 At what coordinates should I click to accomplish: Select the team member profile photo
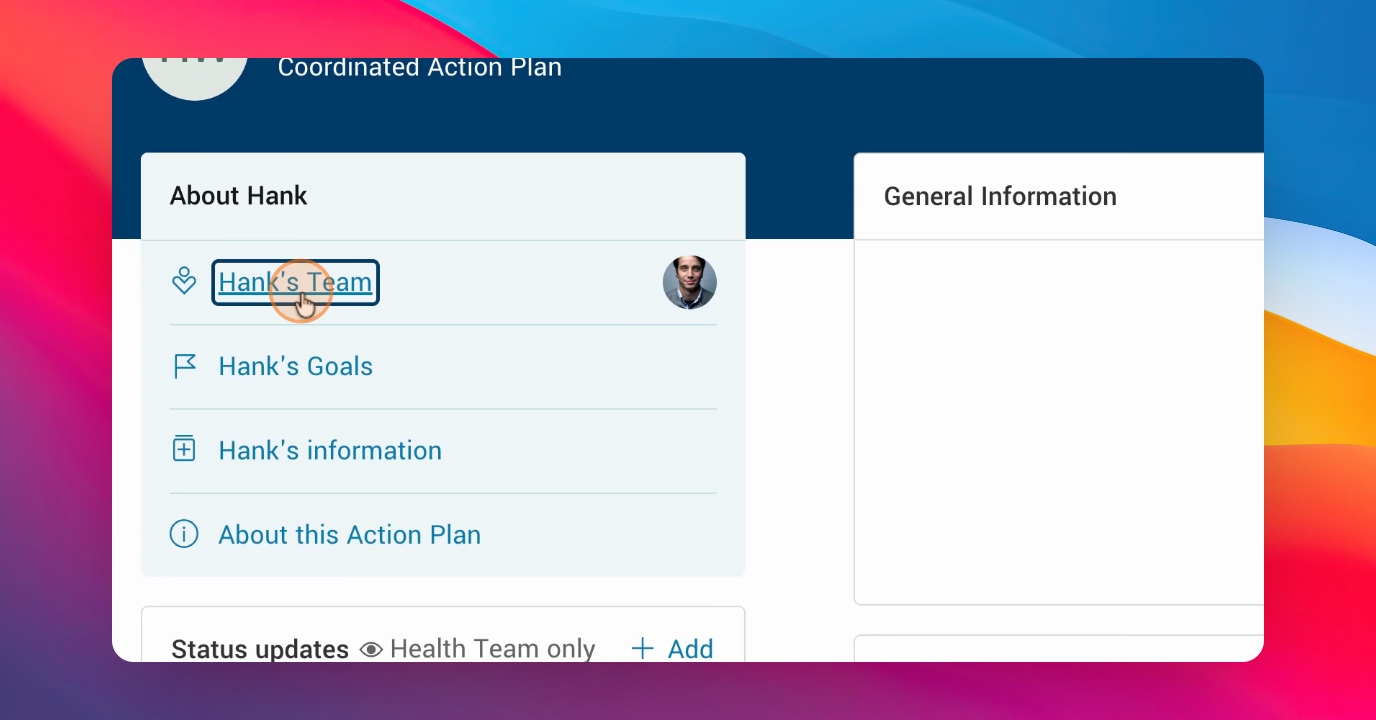click(x=690, y=282)
